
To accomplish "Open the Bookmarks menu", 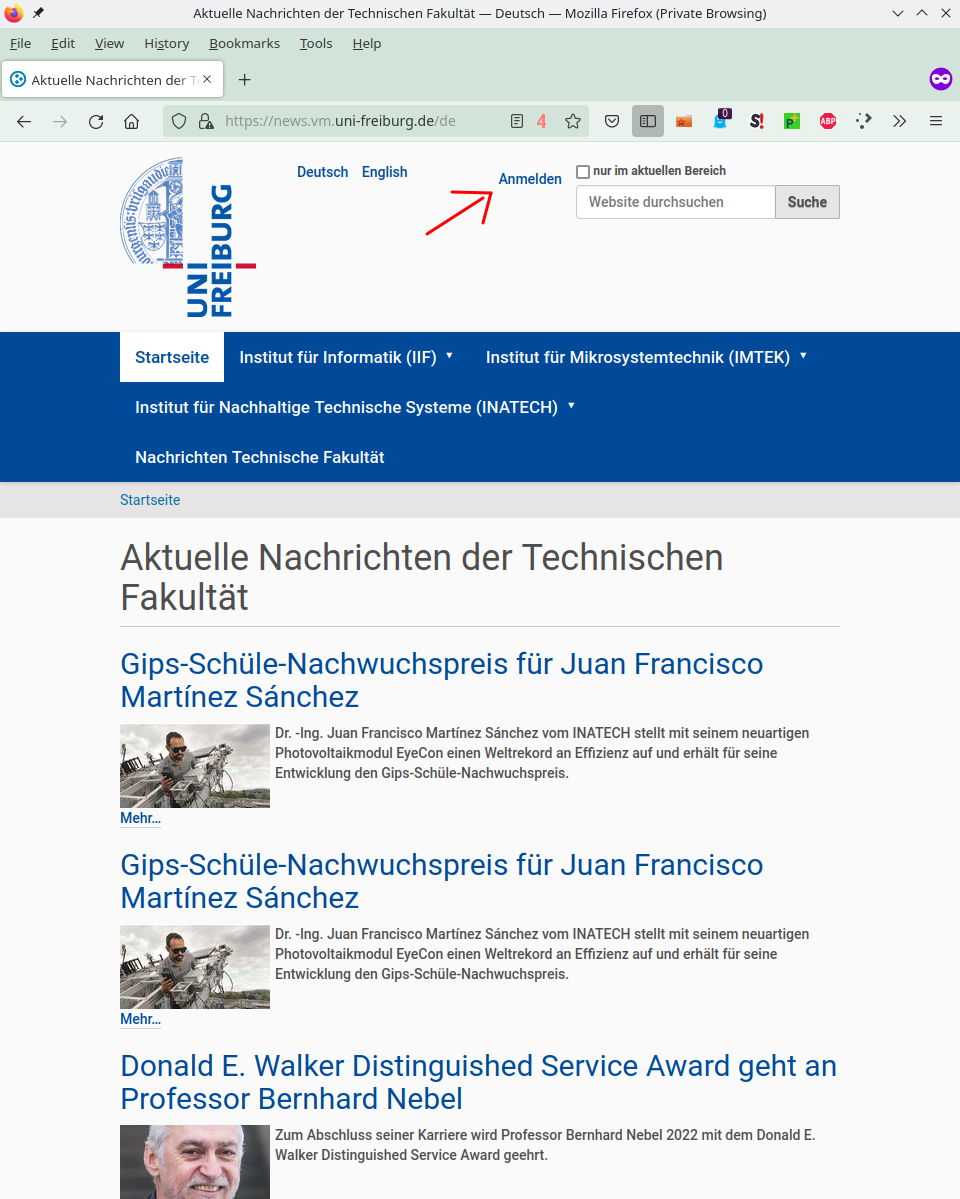I will [245, 44].
